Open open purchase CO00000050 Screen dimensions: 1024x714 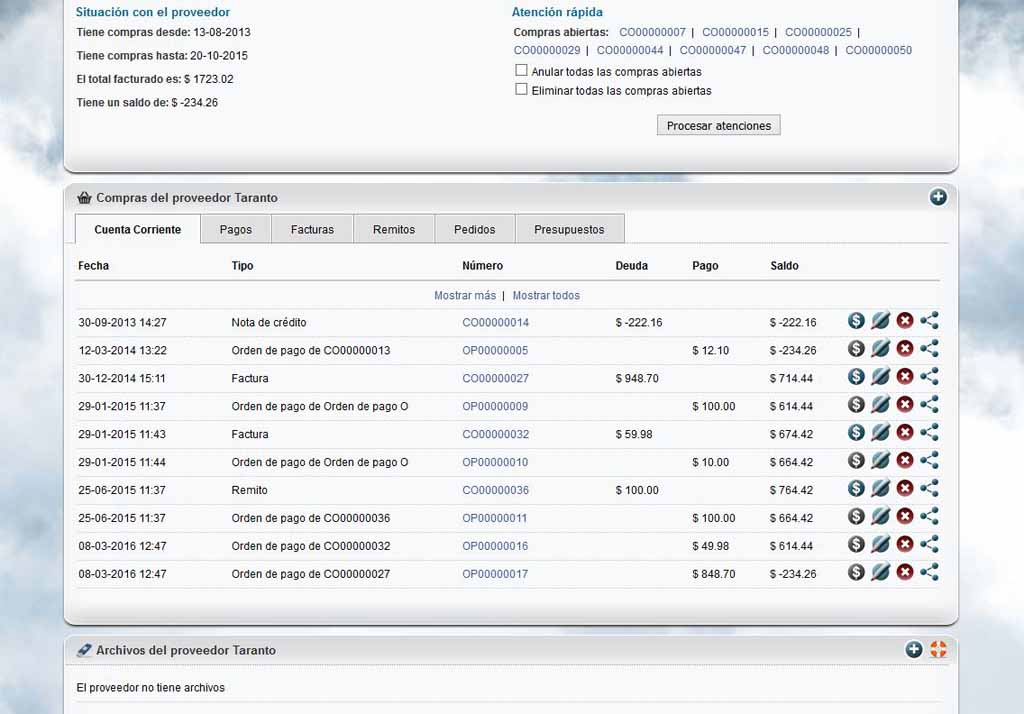click(x=878, y=50)
